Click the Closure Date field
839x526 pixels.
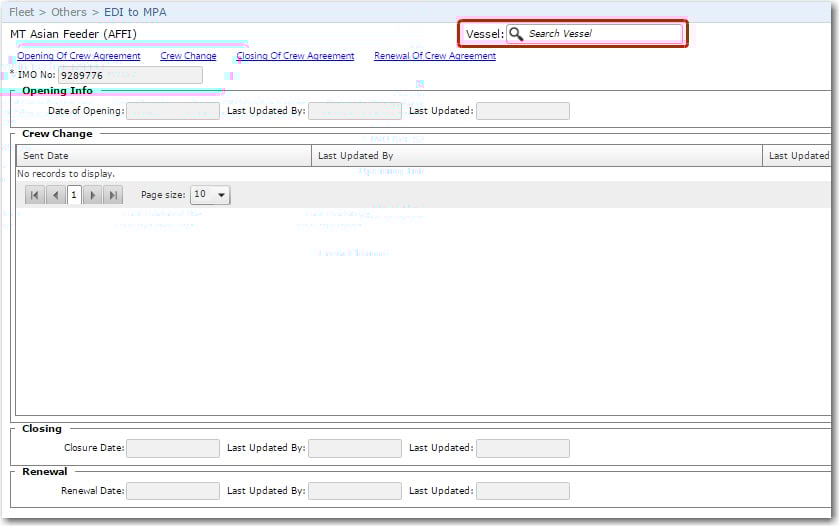172,448
